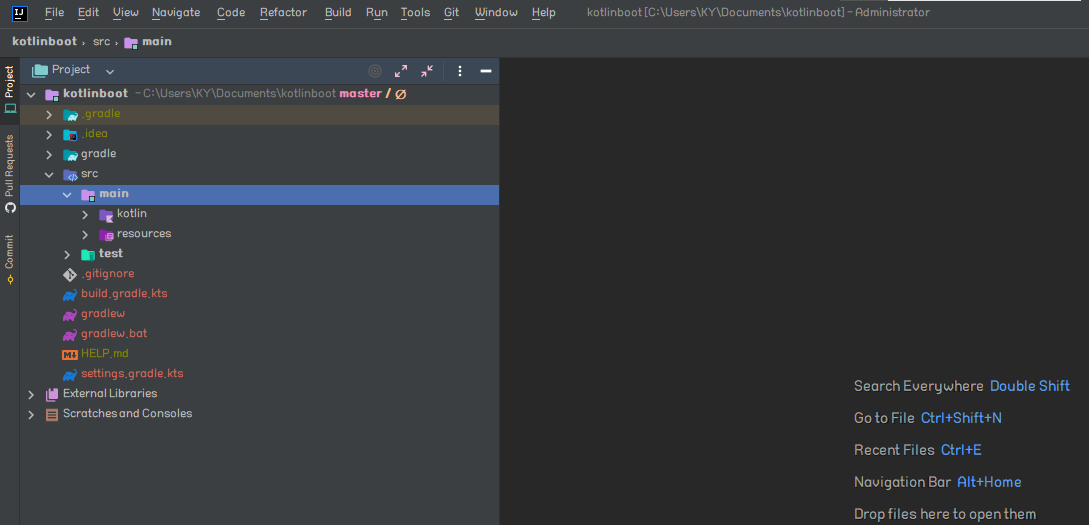The image size is (1089, 525).
Task: Click the .gradle folder icon
Action: [70, 115]
